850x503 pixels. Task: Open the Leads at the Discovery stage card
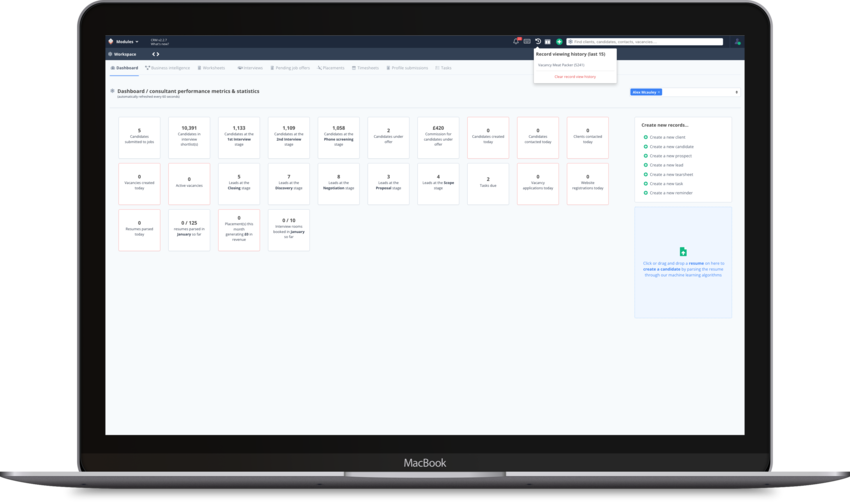click(289, 184)
